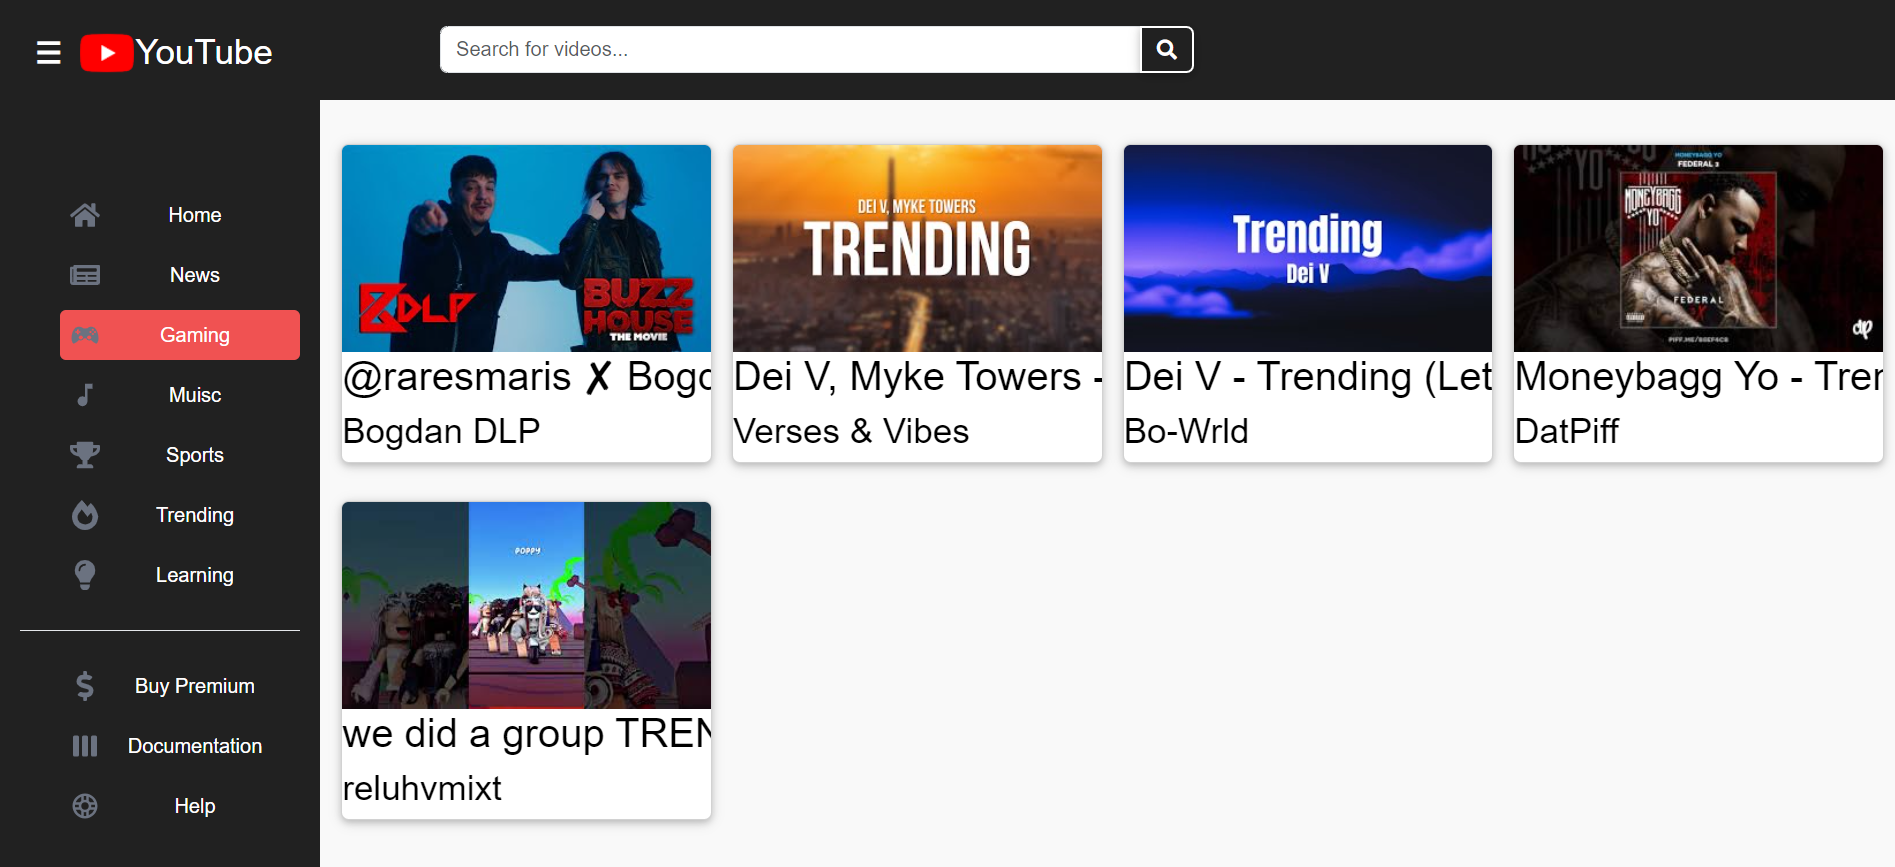Focus the Search for videos field
1895x867 pixels.
click(x=790, y=49)
